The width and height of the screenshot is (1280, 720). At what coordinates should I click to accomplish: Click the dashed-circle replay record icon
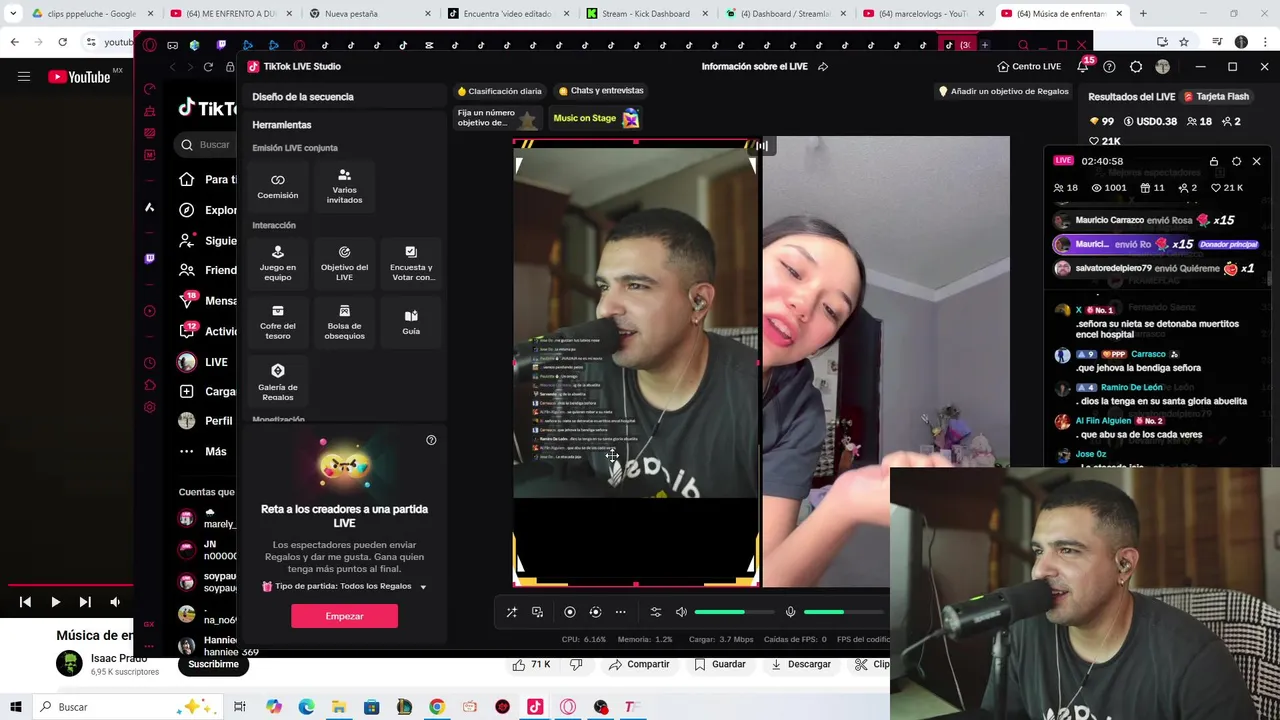click(x=595, y=612)
